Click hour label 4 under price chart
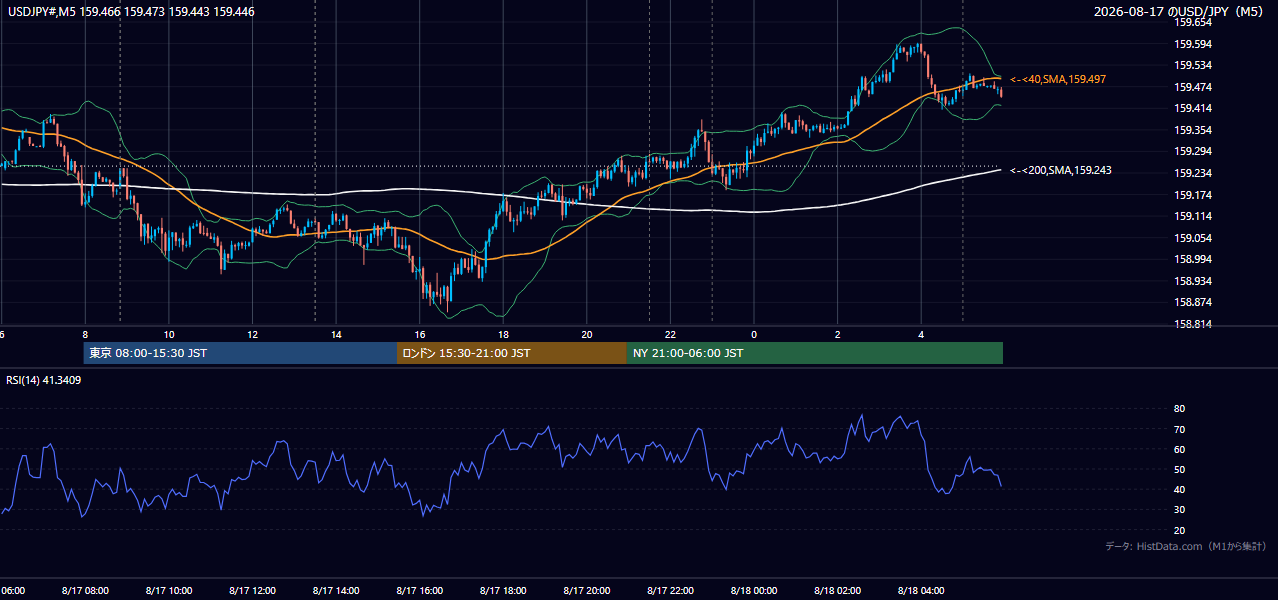This screenshot has height=600, width=1278. (x=921, y=334)
